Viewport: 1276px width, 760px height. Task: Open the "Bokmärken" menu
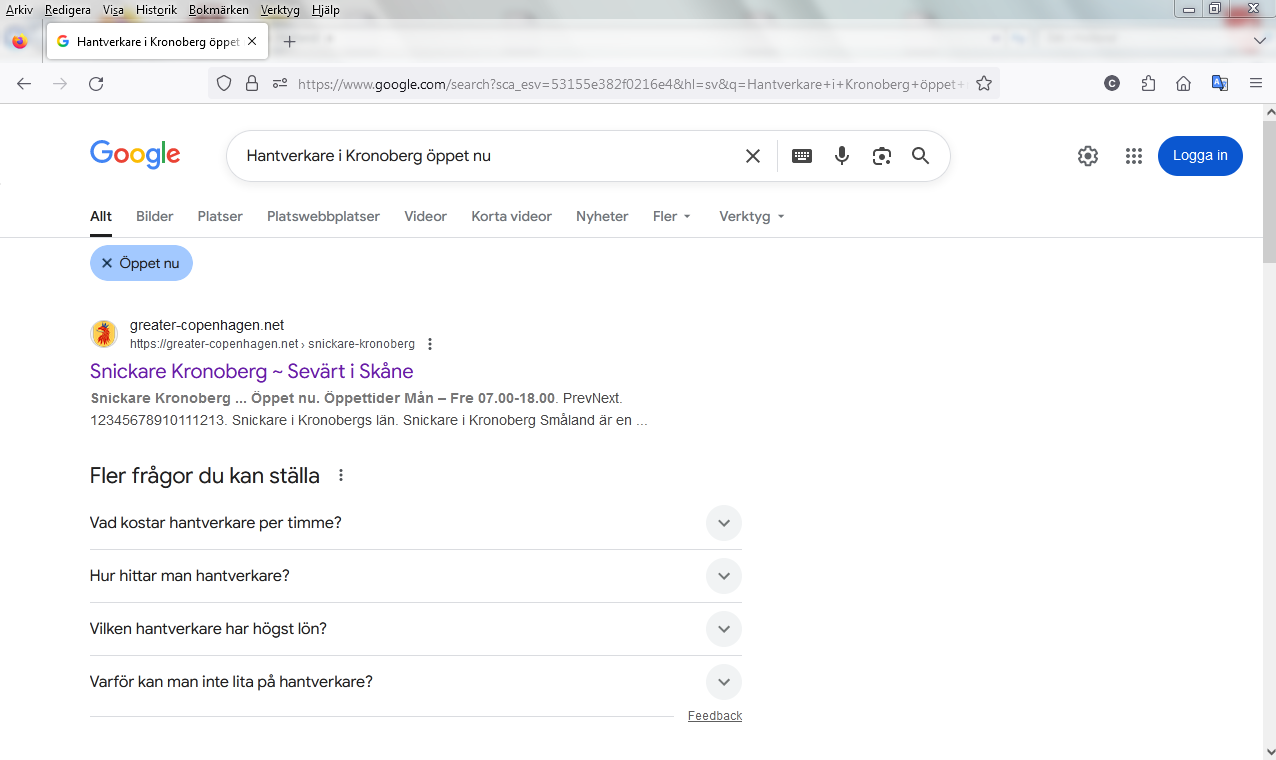click(218, 10)
